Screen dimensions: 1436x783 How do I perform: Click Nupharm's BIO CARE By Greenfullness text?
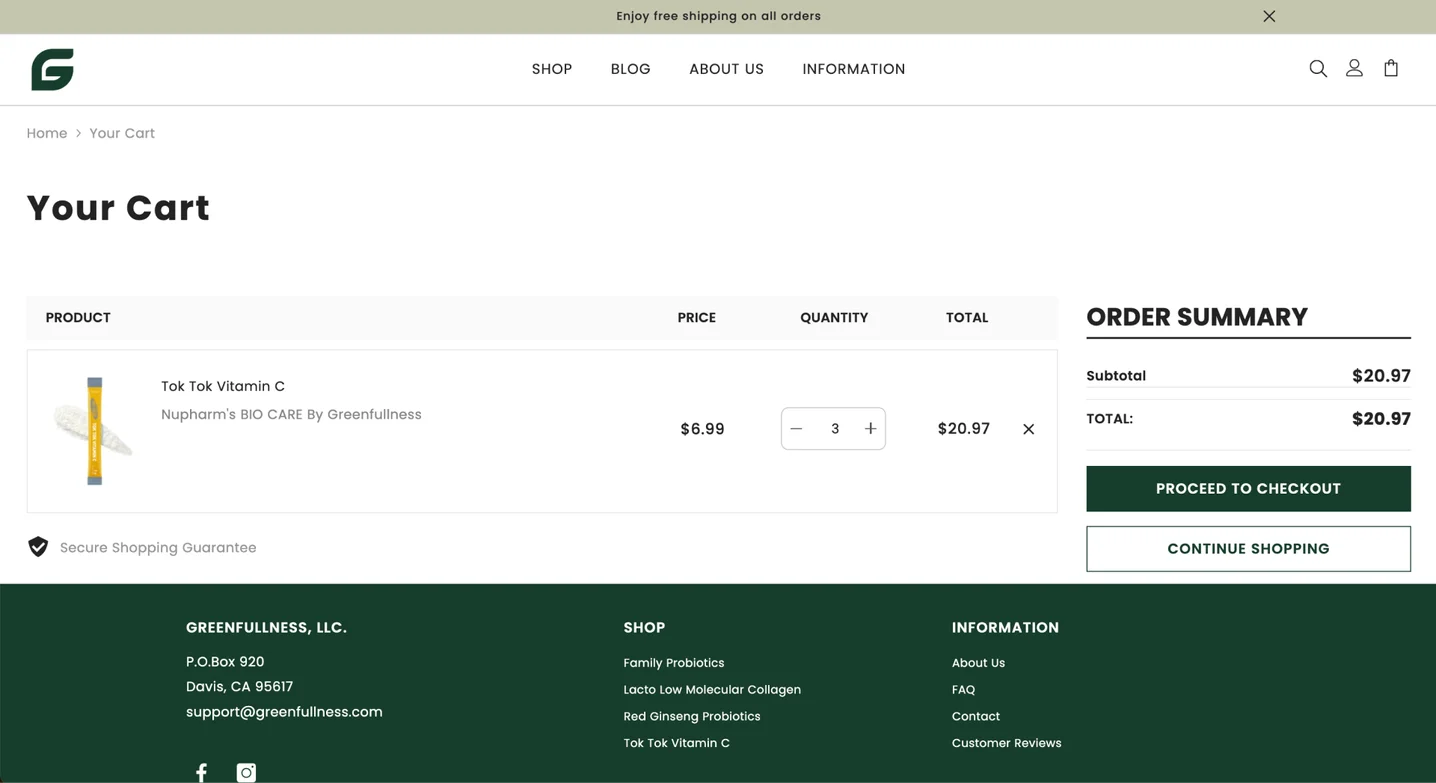pyautogui.click(x=291, y=414)
